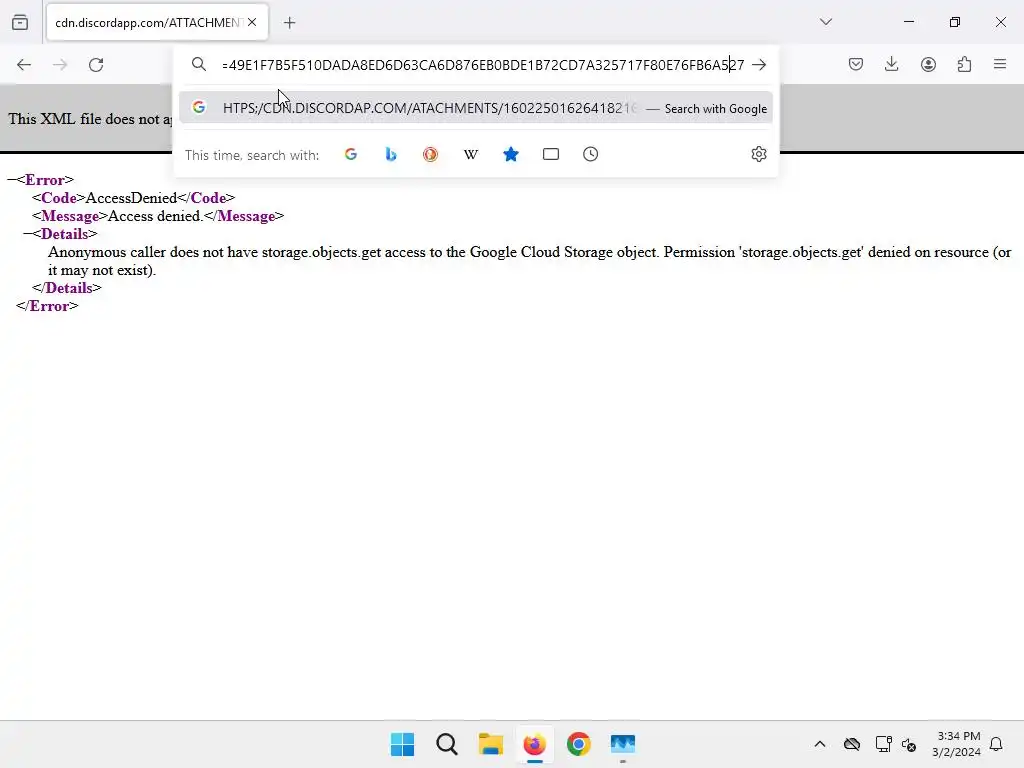Click the AccessDenied code text
This screenshot has width=1024, height=768.
[131, 198]
